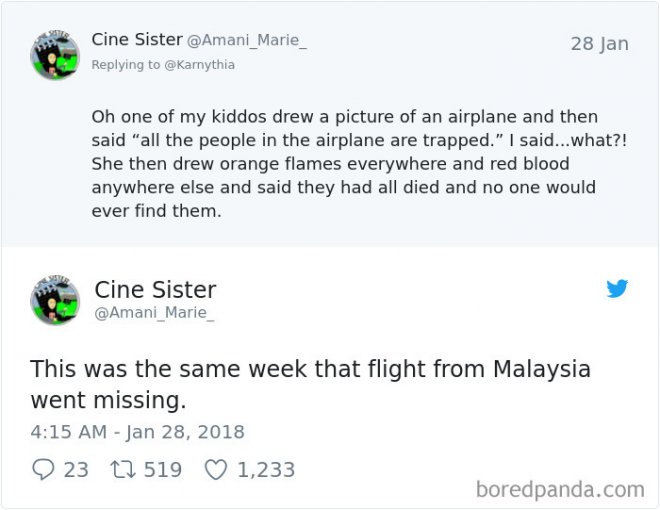Viewport: 660px width, 510px height.
Task: Retweet using the retweet arrows icon
Action: pos(120,469)
